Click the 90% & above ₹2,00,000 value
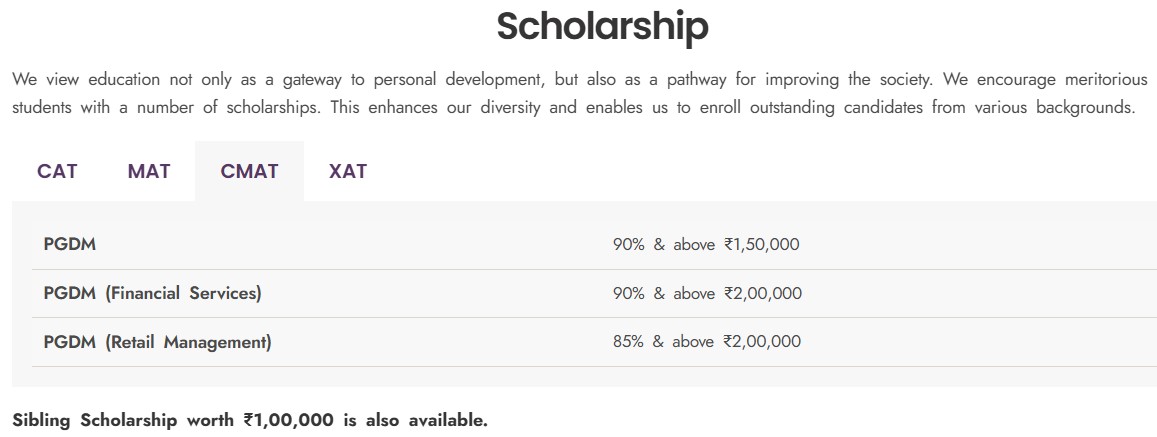 tap(707, 293)
